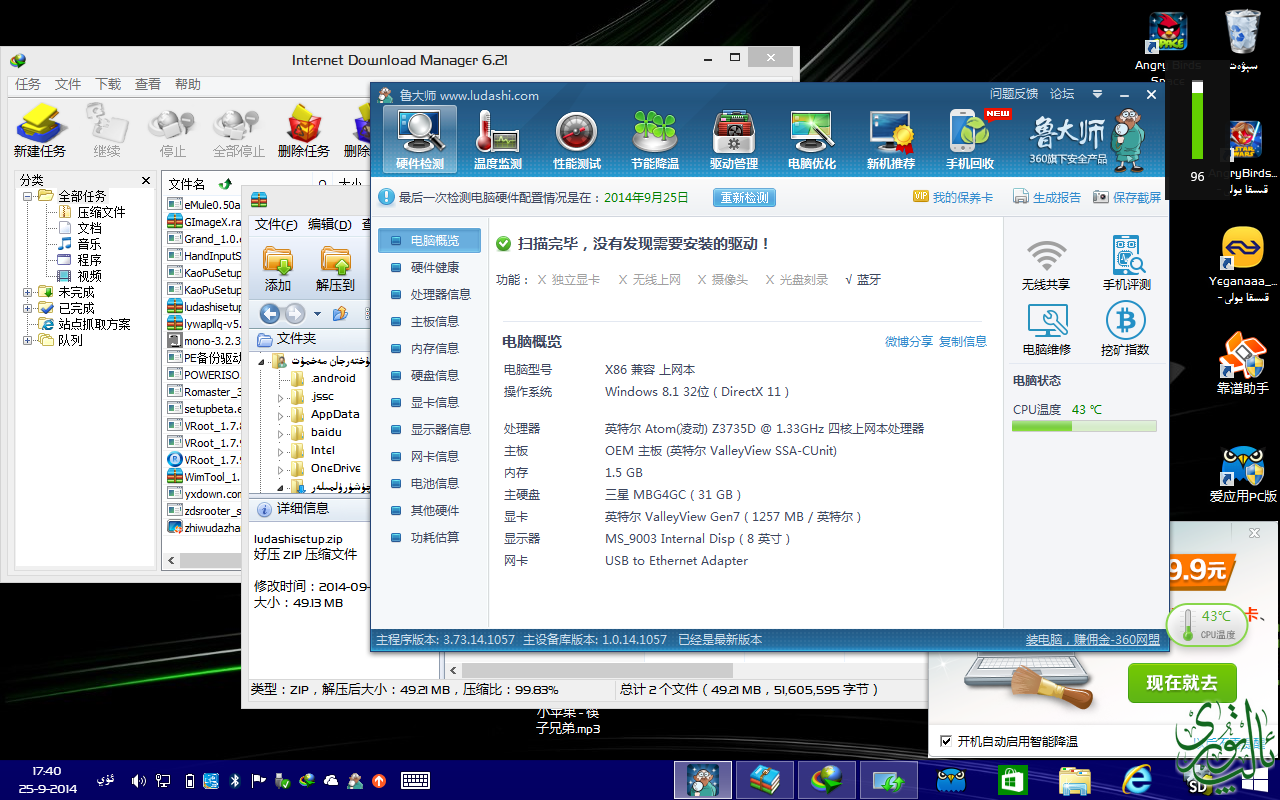Click green level meter widget showing 96

1197,121
